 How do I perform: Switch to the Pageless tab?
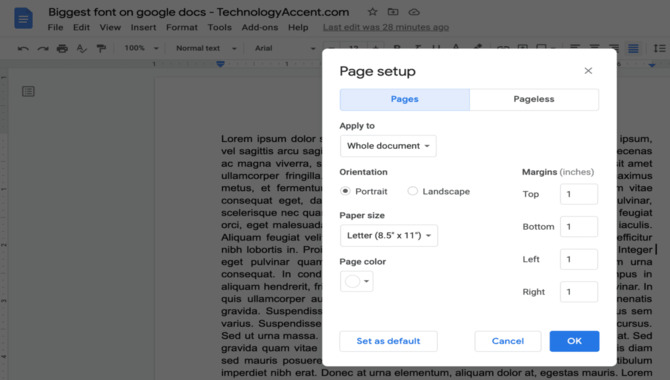[x=534, y=99]
